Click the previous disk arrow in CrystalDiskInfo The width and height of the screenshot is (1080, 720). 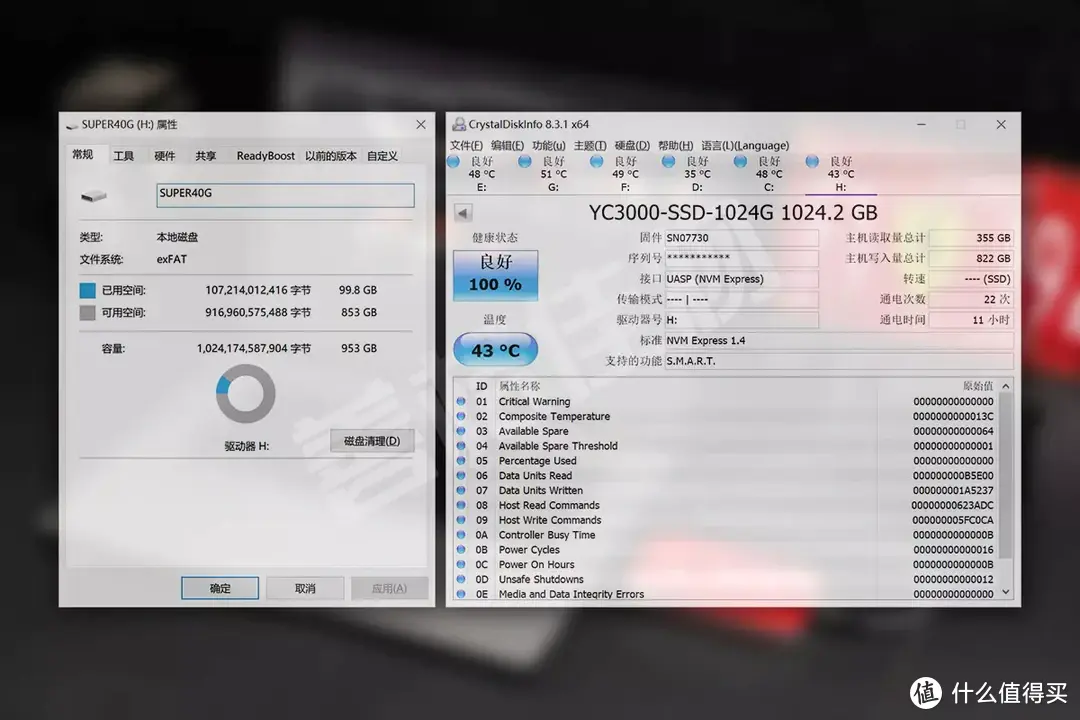(463, 213)
